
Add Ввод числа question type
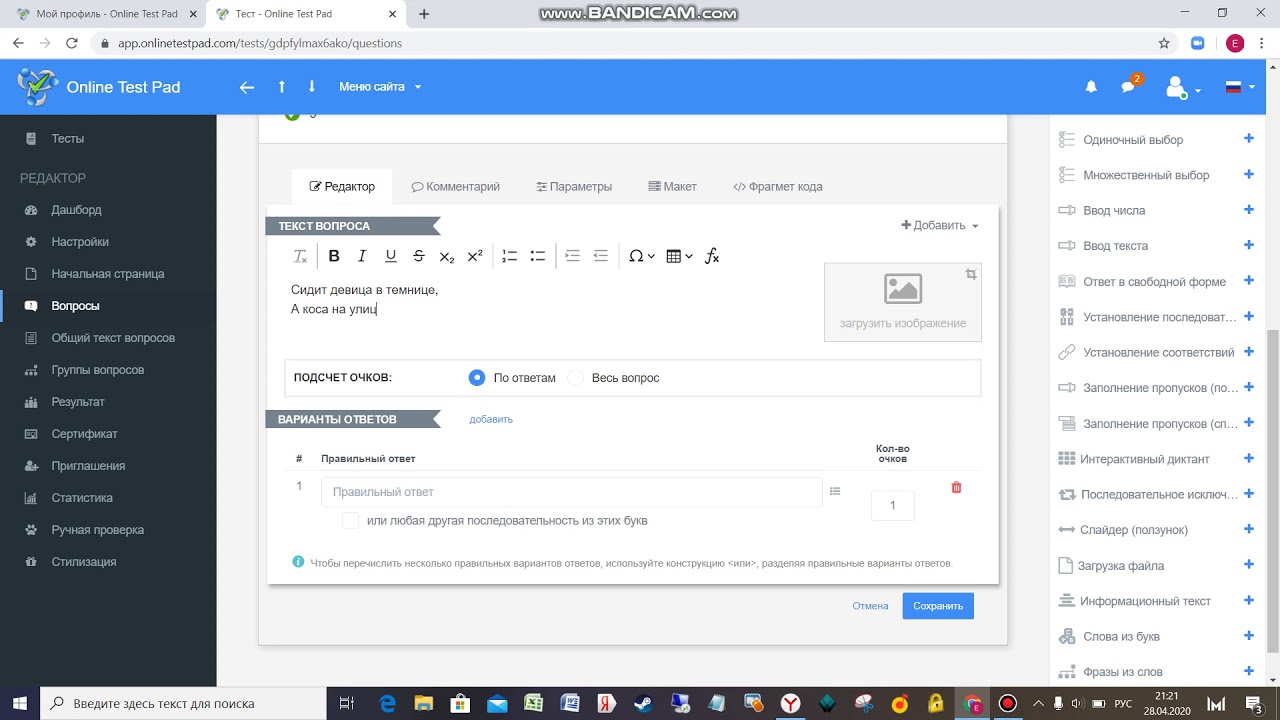point(1249,210)
